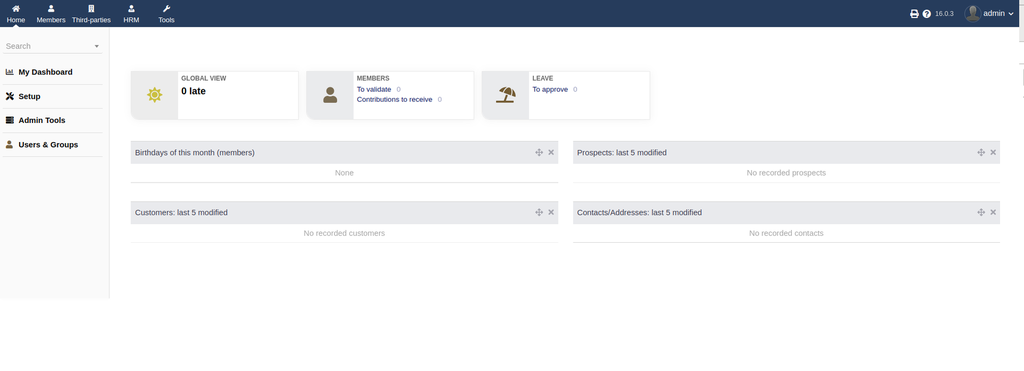This screenshot has height=371, width=1024.
Task: Open the Members module icon
Action: coord(51,8)
